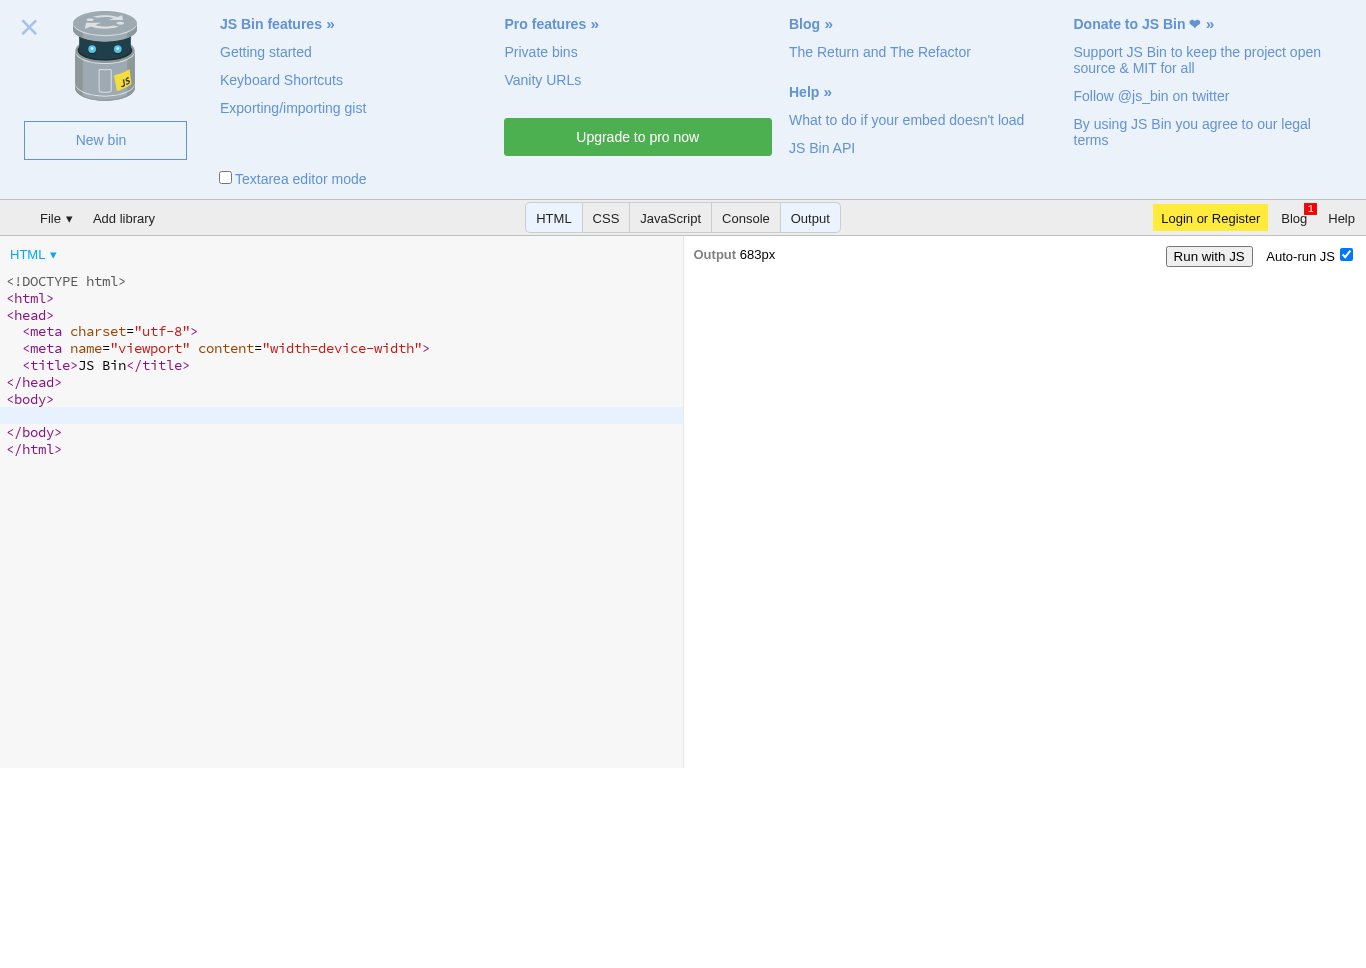The height and width of the screenshot is (968, 1366).
Task: Open Pro features heading link
Action: 551,24
